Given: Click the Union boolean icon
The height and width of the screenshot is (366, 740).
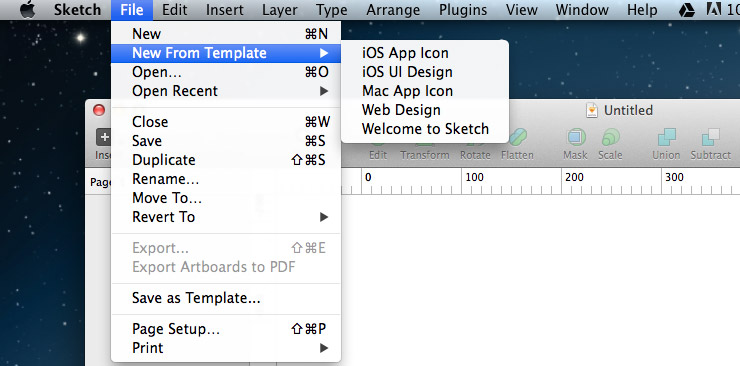Looking at the screenshot, I should point(666,137).
